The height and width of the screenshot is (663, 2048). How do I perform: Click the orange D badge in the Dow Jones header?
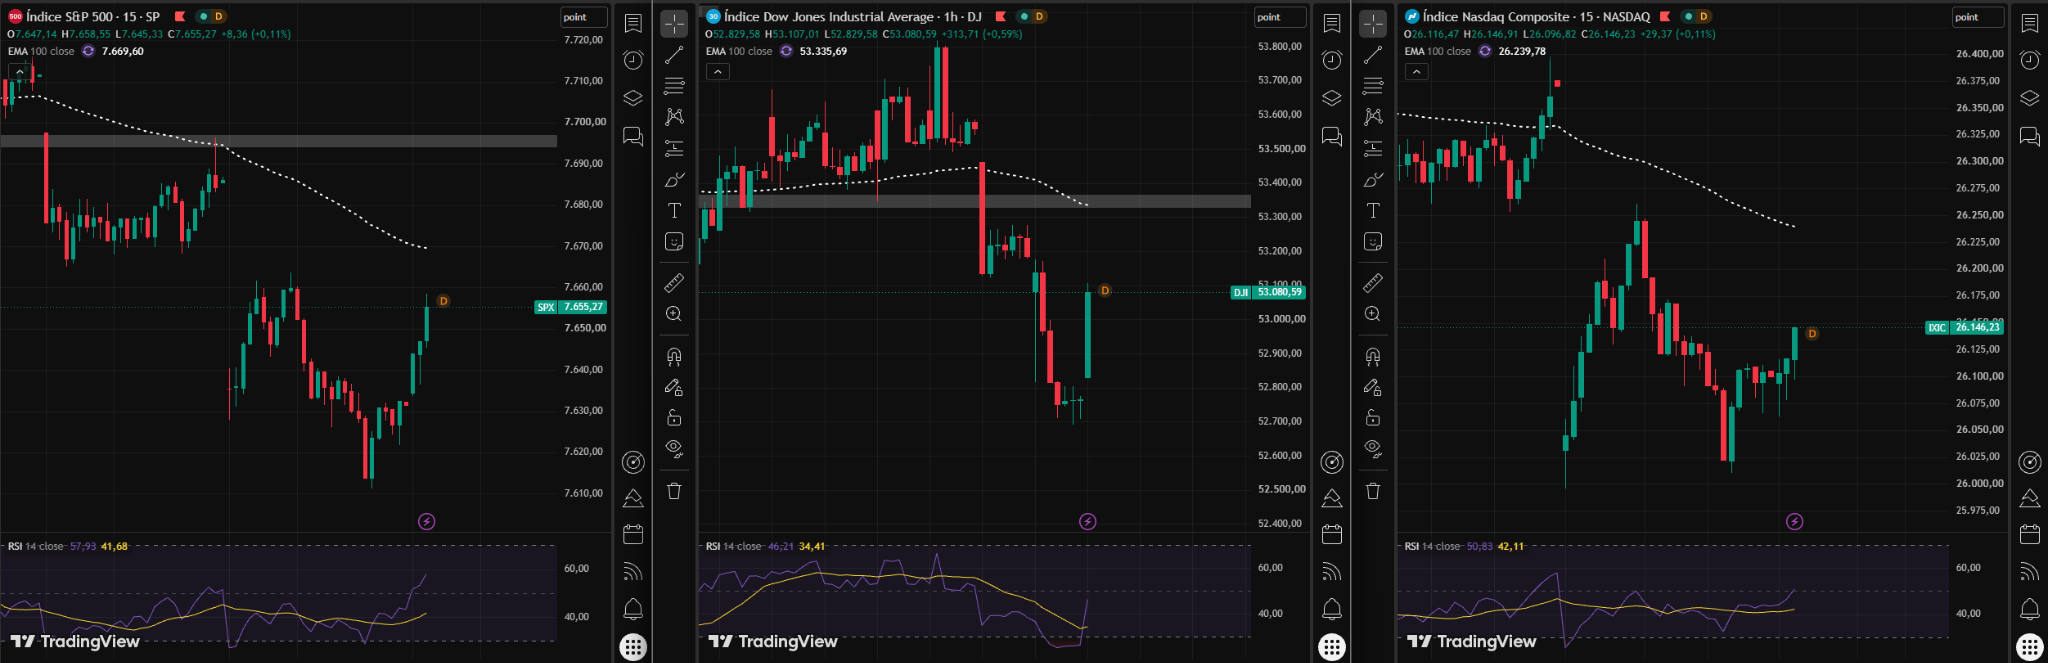(1039, 16)
